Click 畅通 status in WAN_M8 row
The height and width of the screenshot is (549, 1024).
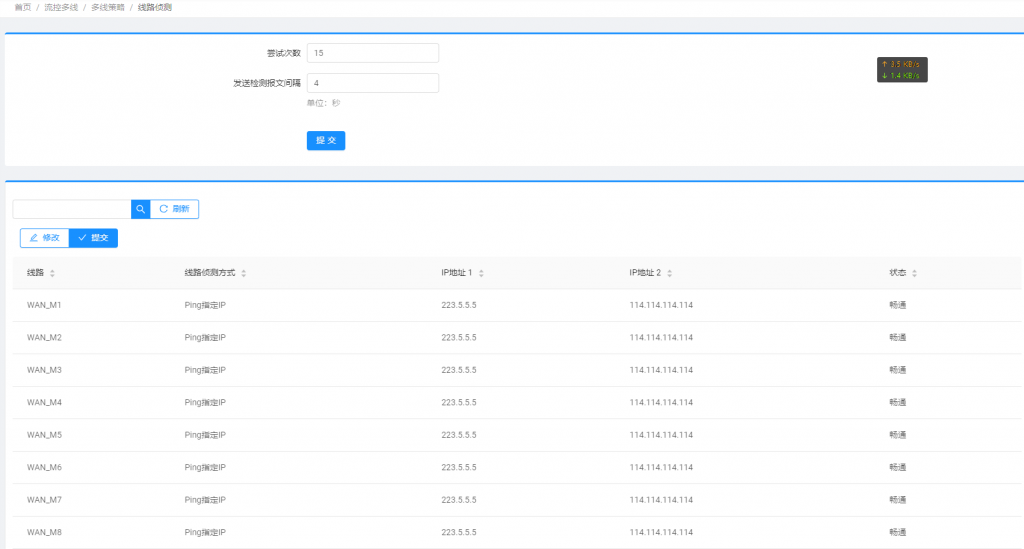(x=897, y=532)
